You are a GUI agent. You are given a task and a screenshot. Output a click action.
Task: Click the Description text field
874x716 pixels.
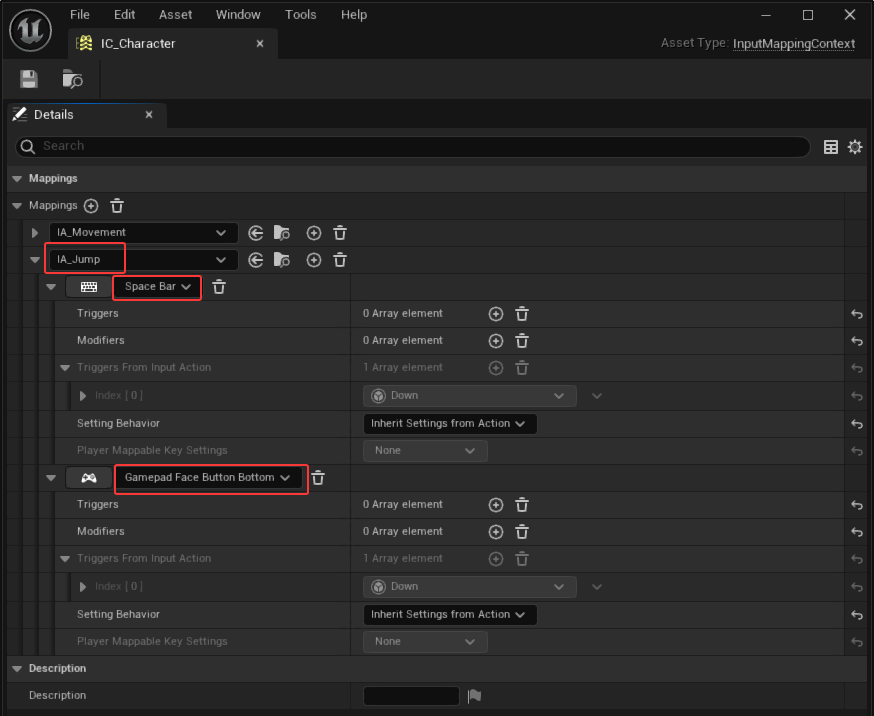(x=411, y=695)
